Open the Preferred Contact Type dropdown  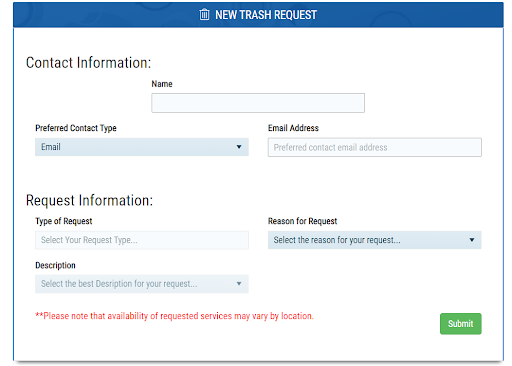pos(142,147)
